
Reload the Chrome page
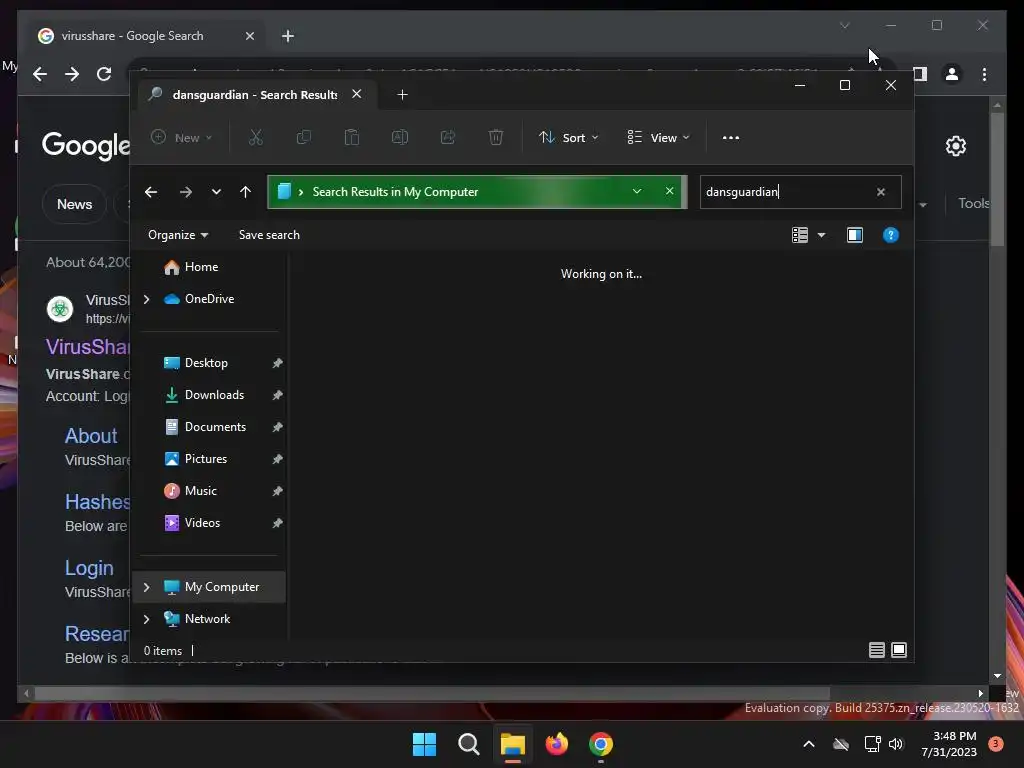point(104,74)
